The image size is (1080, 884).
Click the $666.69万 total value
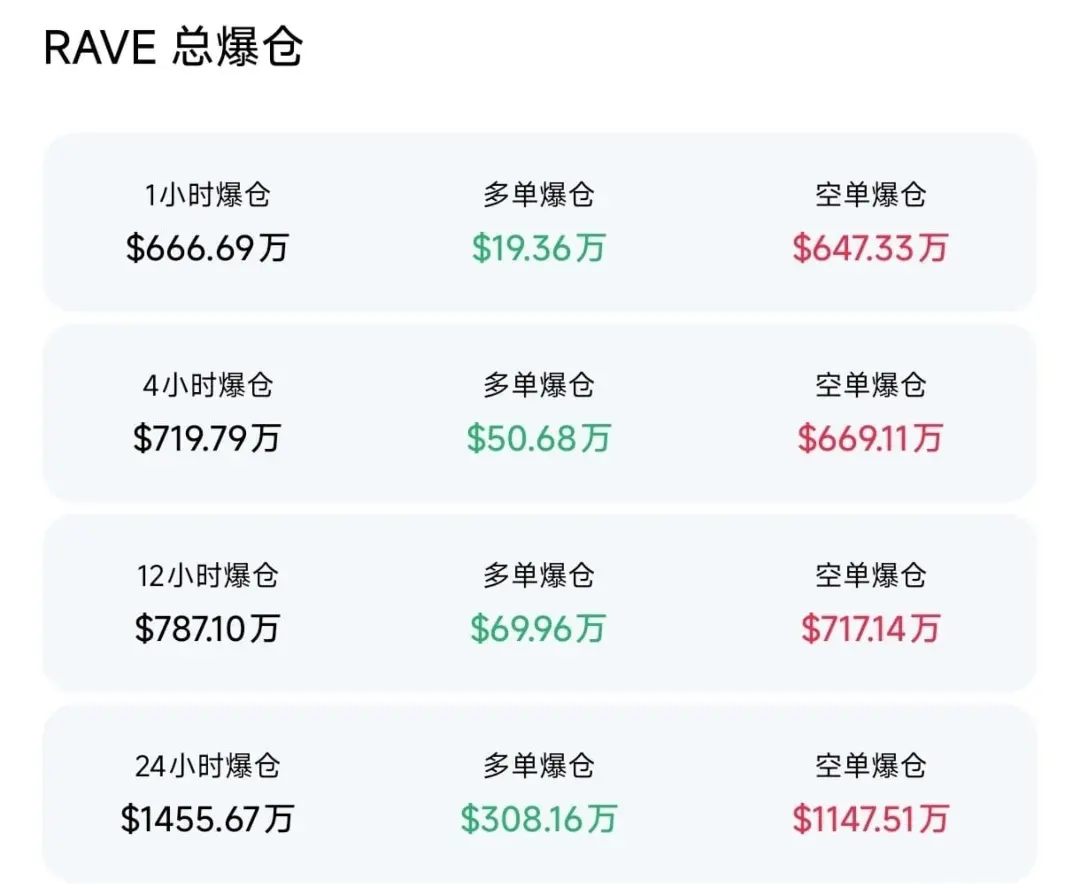[x=207, y=248]
